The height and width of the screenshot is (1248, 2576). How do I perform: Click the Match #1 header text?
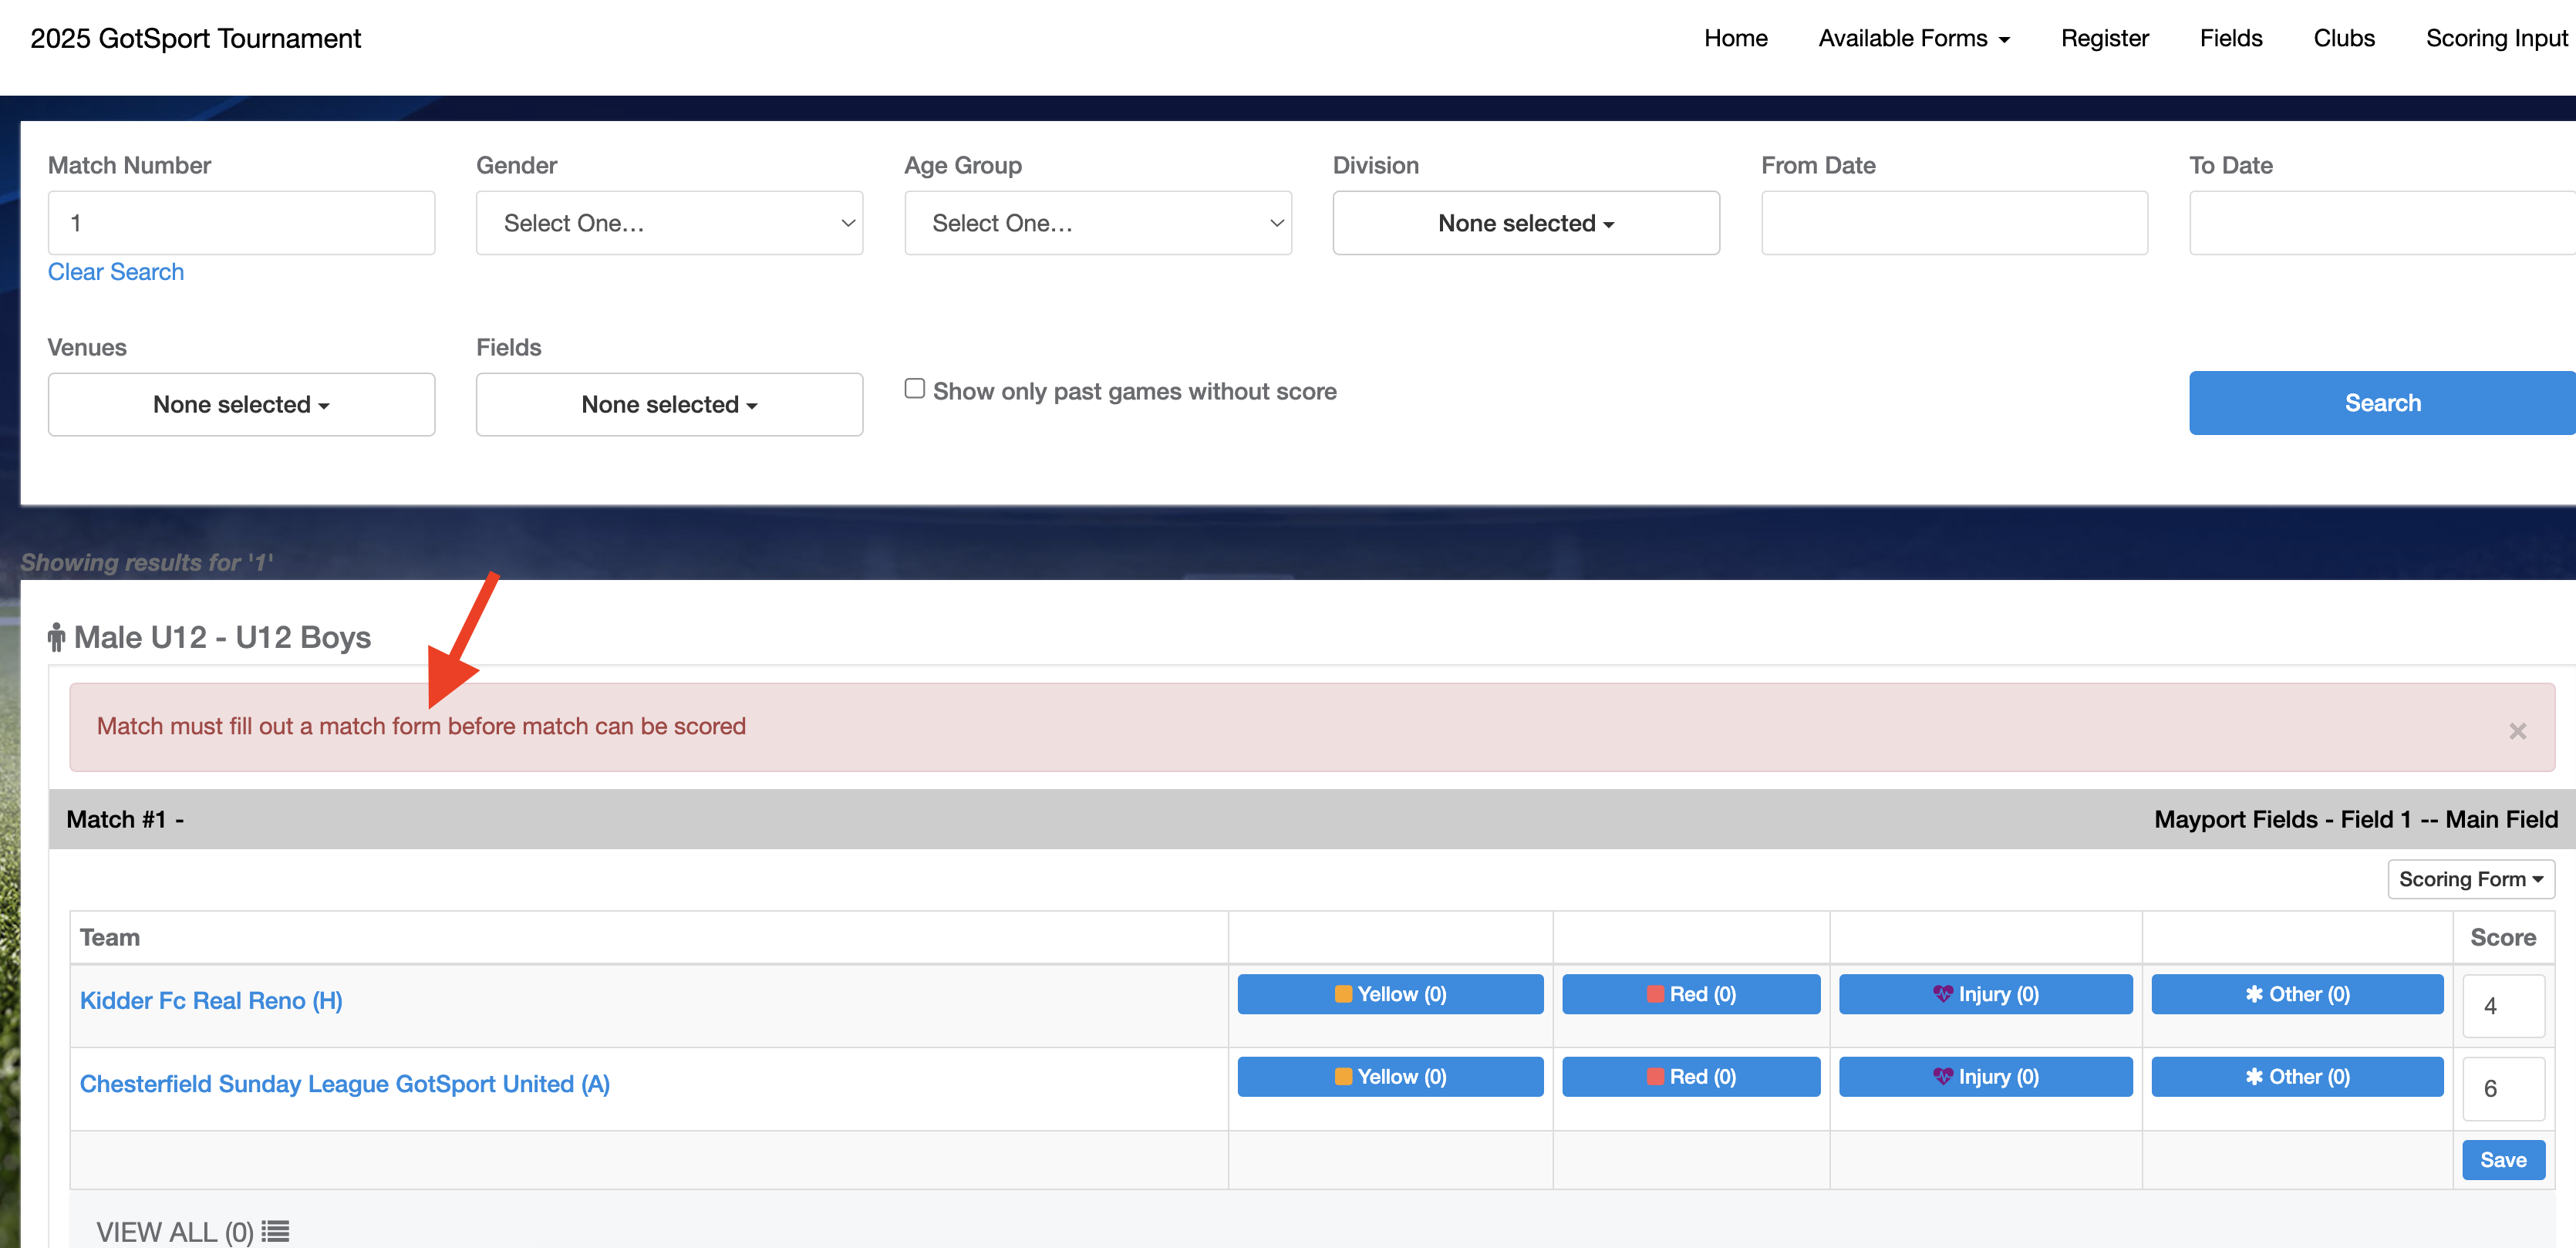[125, 819]
